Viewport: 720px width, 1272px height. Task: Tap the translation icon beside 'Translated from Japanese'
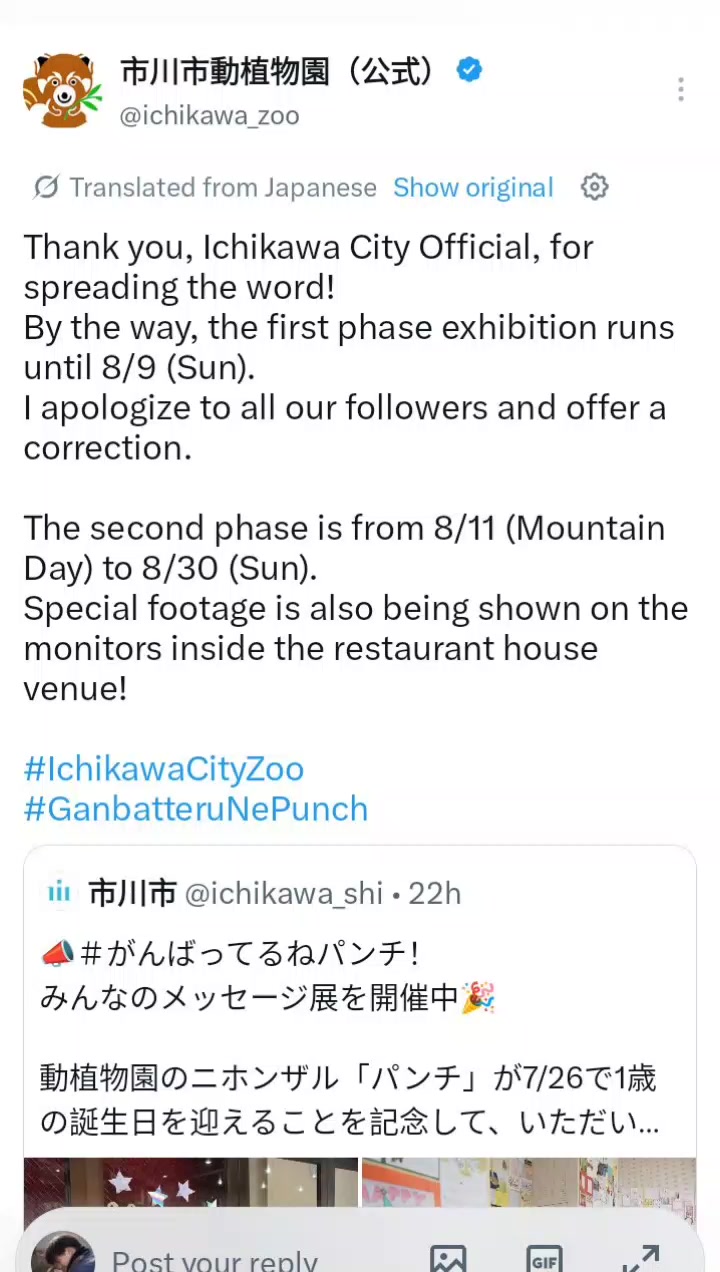45,187
